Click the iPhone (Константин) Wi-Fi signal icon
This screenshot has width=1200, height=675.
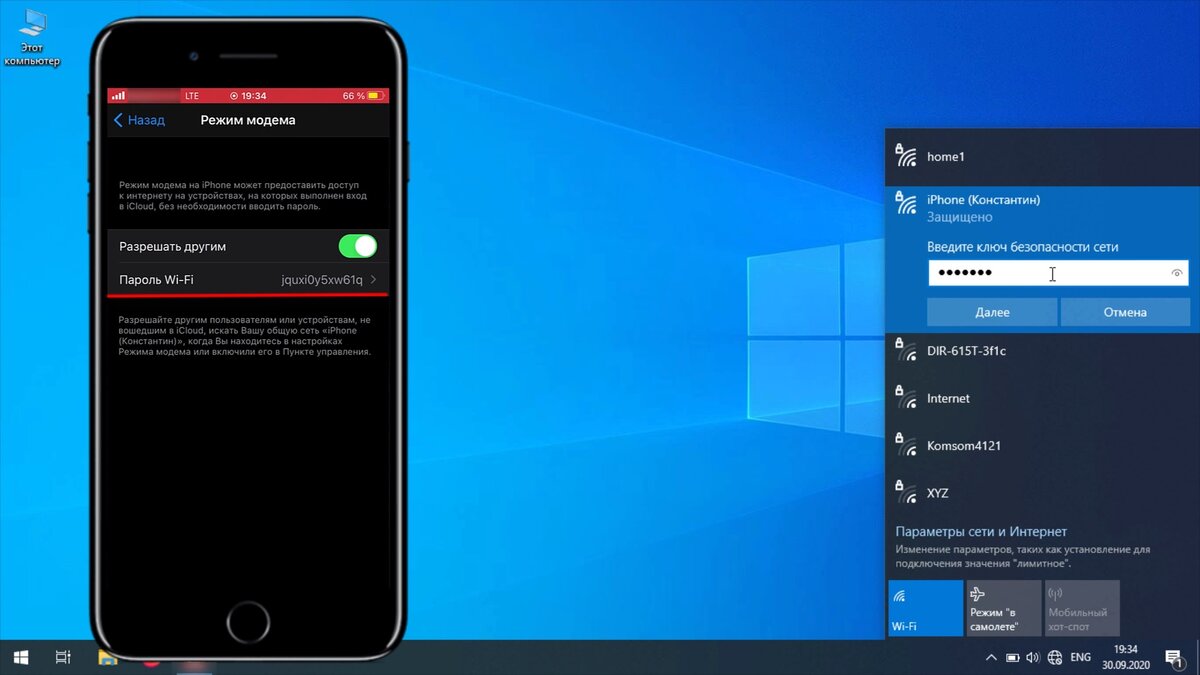click(x=905, y=201)
